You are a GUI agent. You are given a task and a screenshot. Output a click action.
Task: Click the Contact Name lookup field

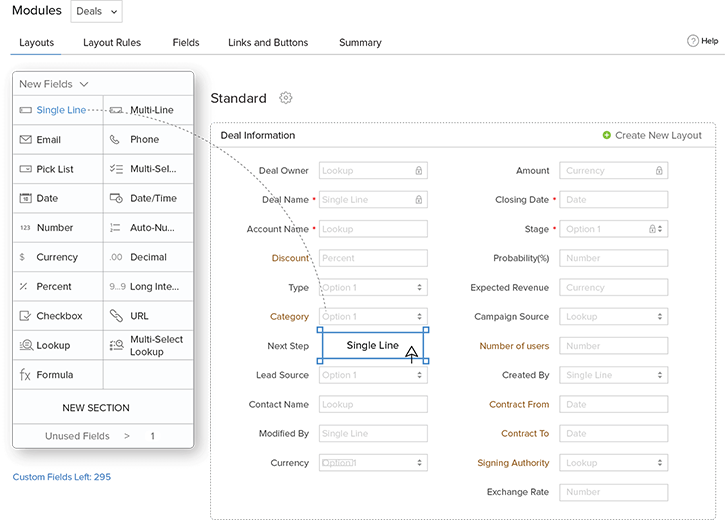coord(373,404)
